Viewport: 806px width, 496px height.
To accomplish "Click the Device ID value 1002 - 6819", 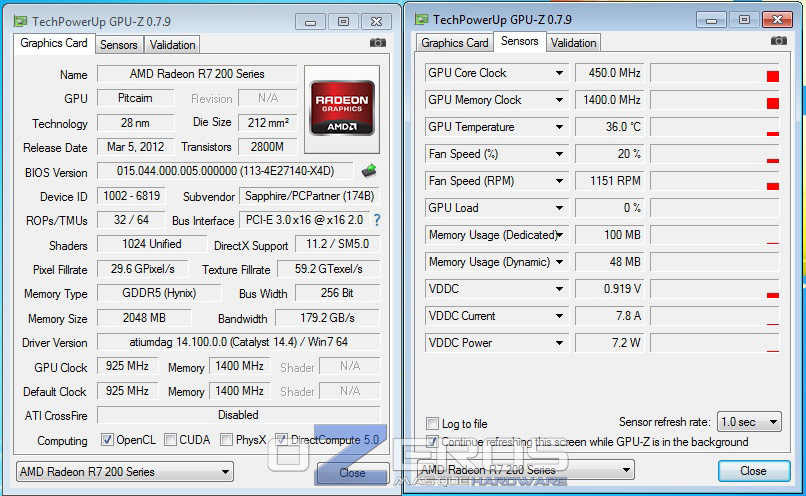I will 131,196.
